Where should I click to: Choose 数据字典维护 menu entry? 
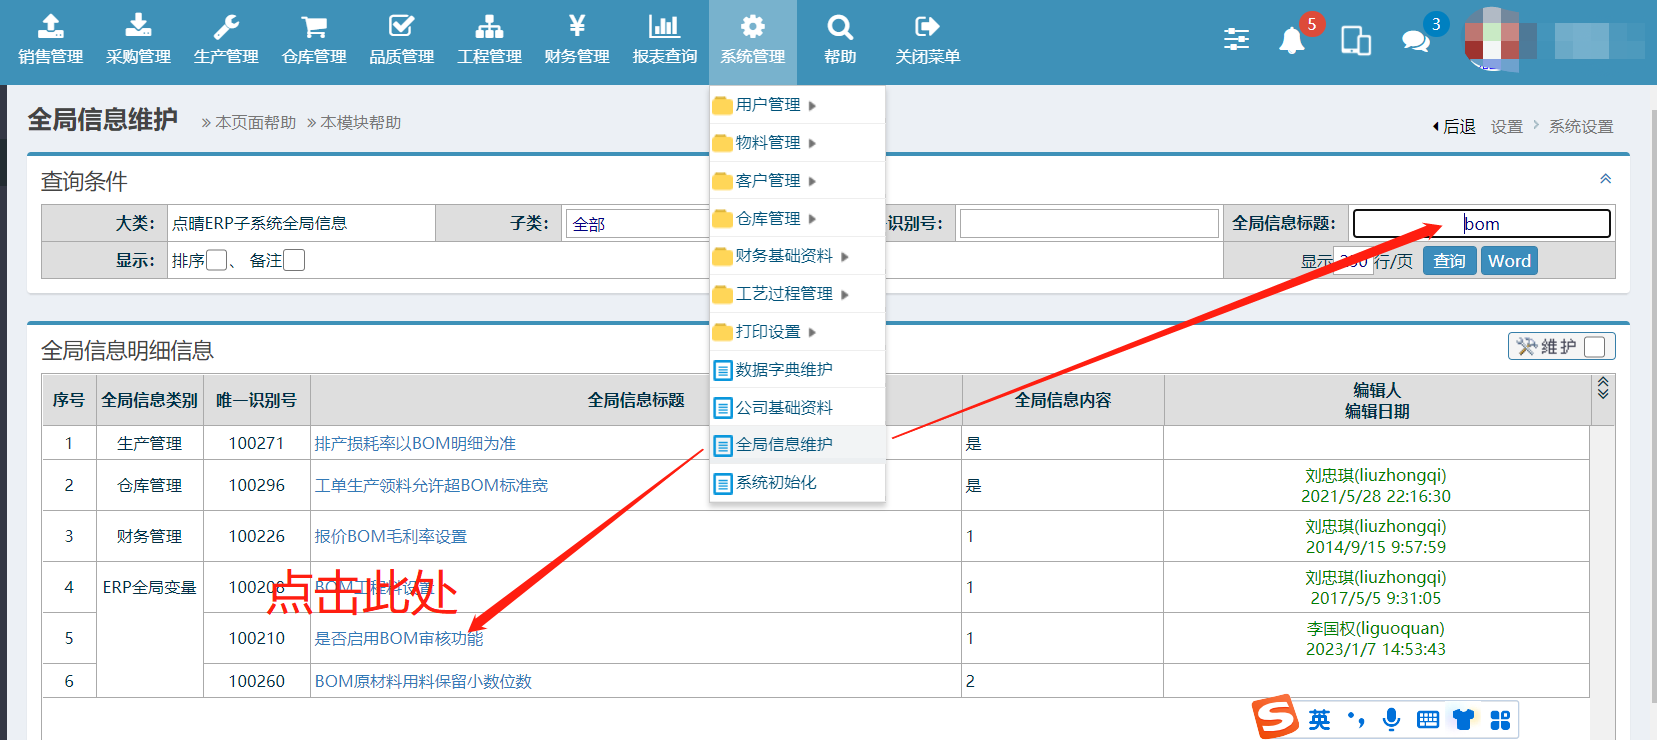click(x=784, y=370)
